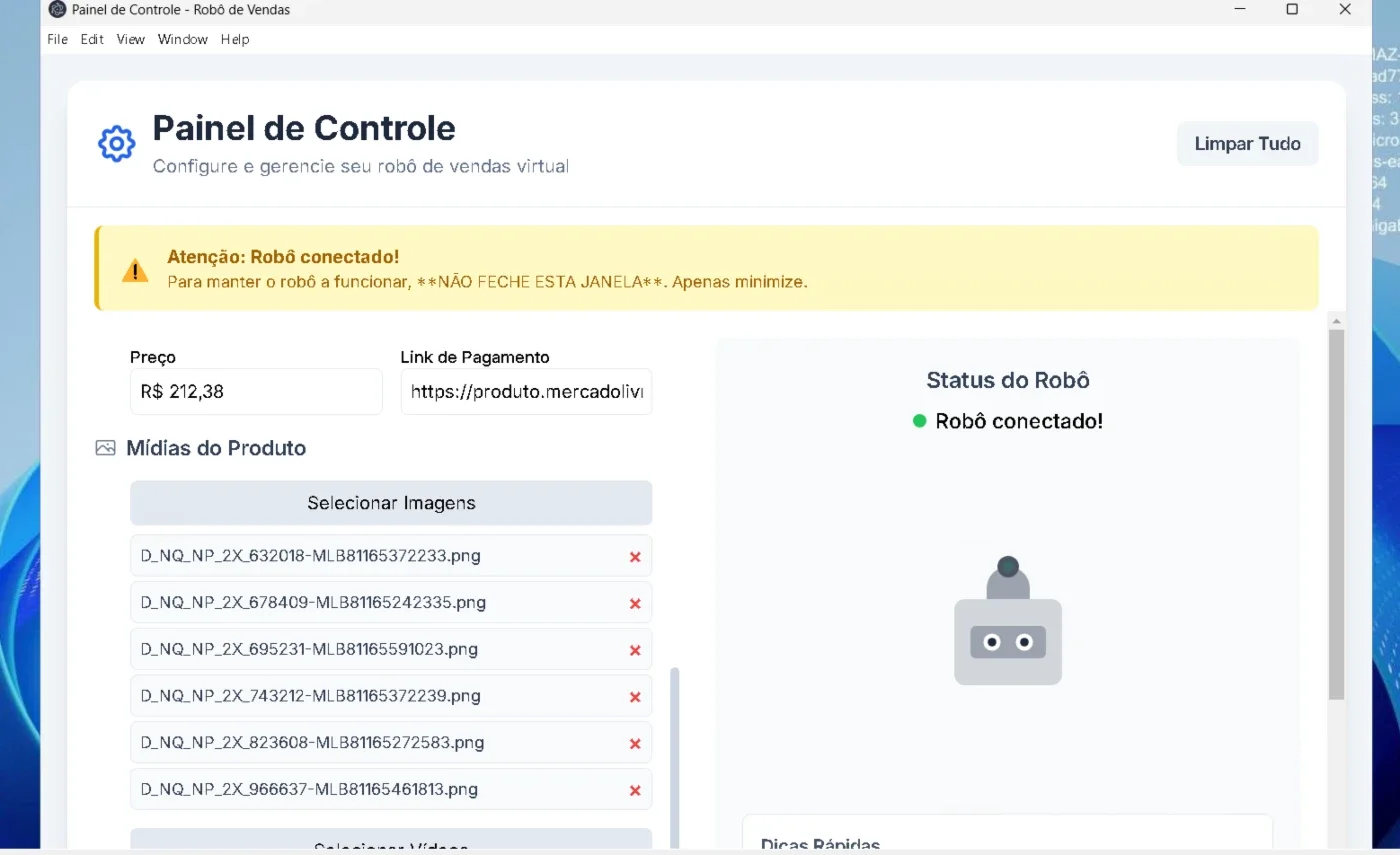The height and width of the screenshot is (855, 1400).
Task: Click the green connected status dot
Action: coord(920,421)
